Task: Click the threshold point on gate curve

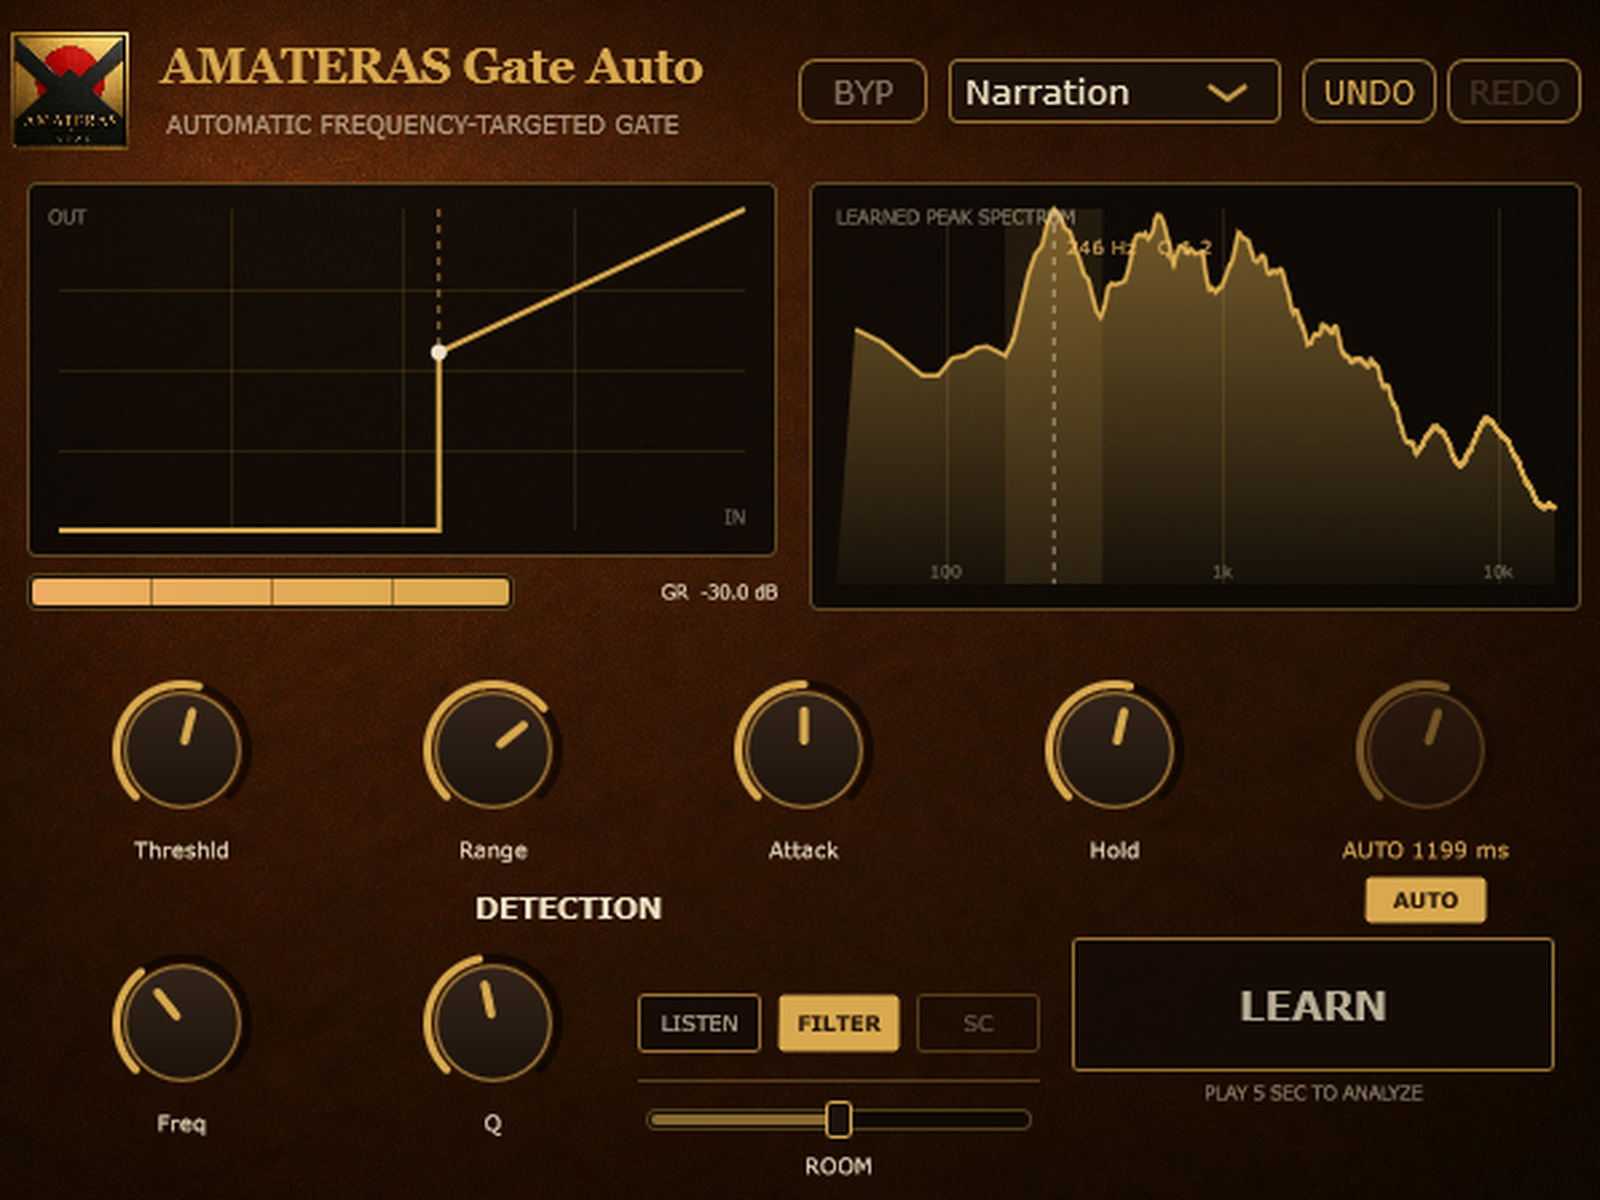Action: tap(439, 352)
